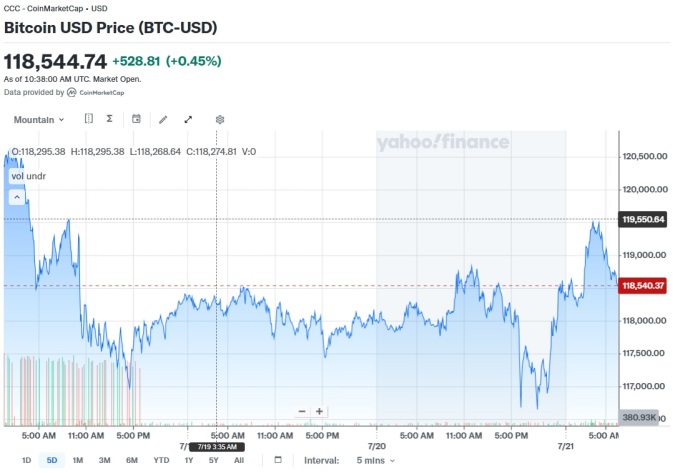Open chart settings gear

pyautogui.click(x=220, y=119)
